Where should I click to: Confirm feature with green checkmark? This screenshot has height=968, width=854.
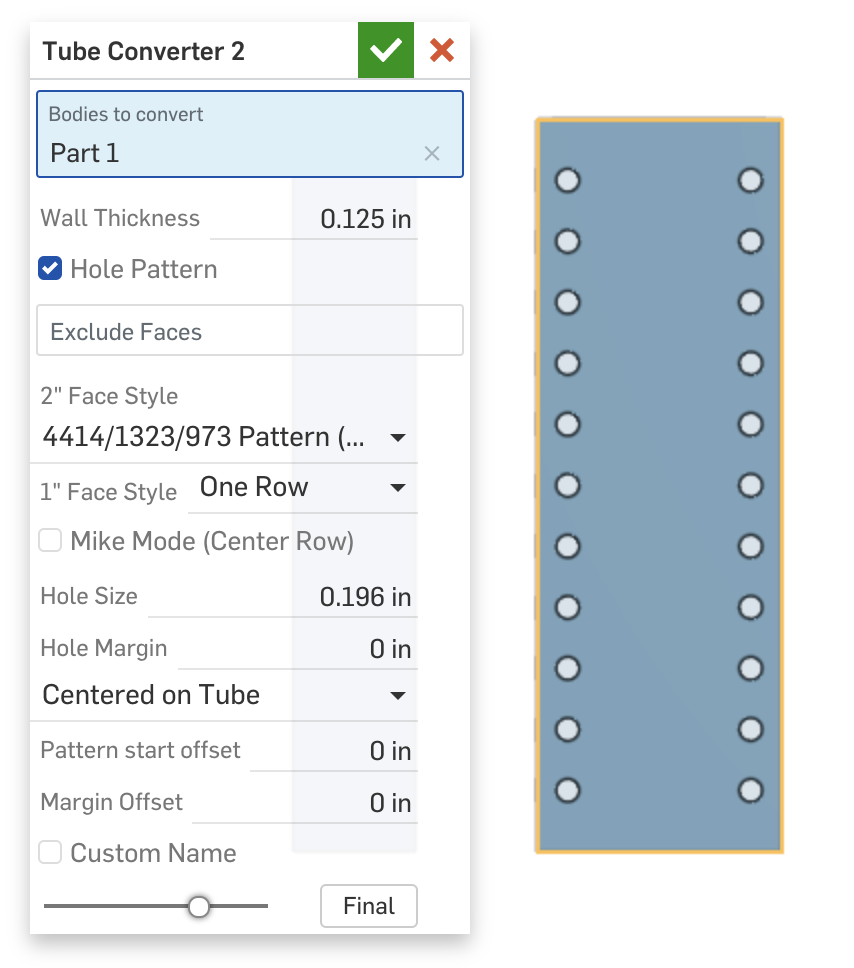tap(385, 50)
